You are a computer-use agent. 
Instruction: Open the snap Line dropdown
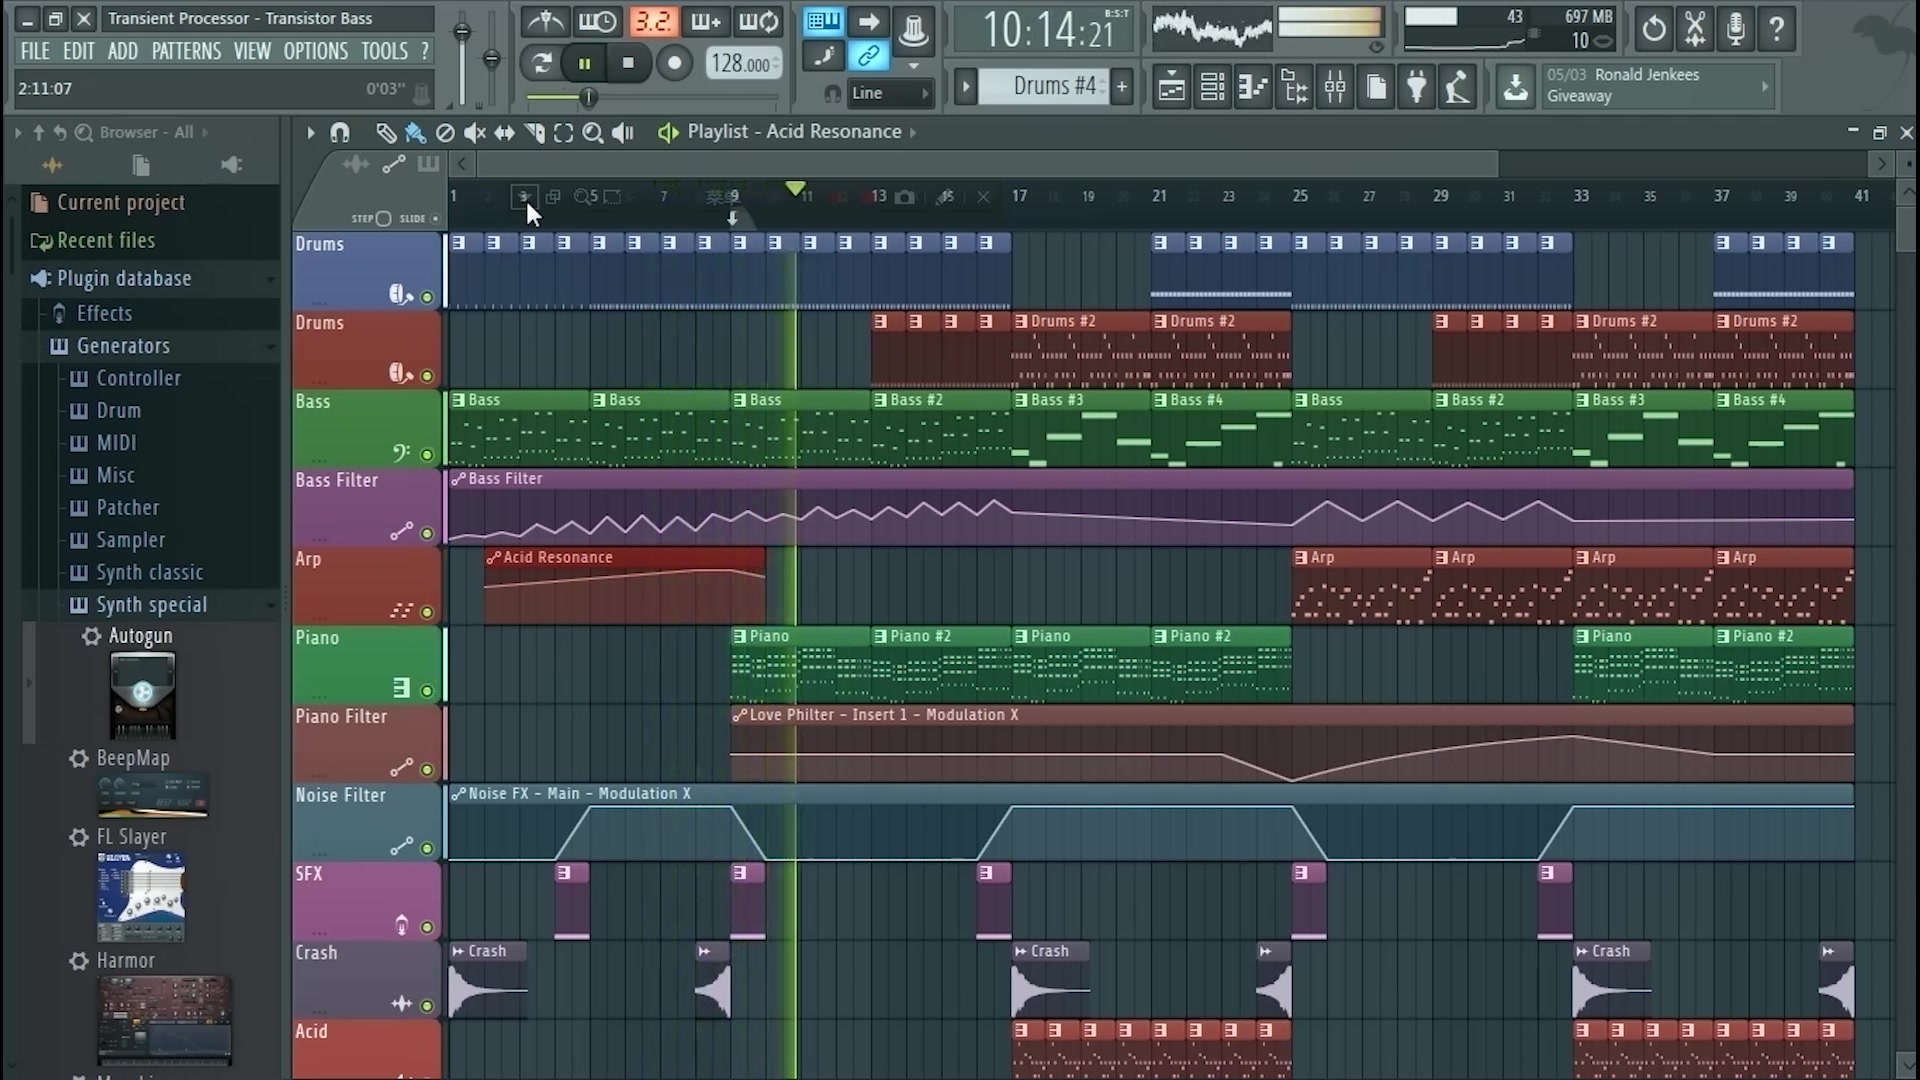click(890, 93)
